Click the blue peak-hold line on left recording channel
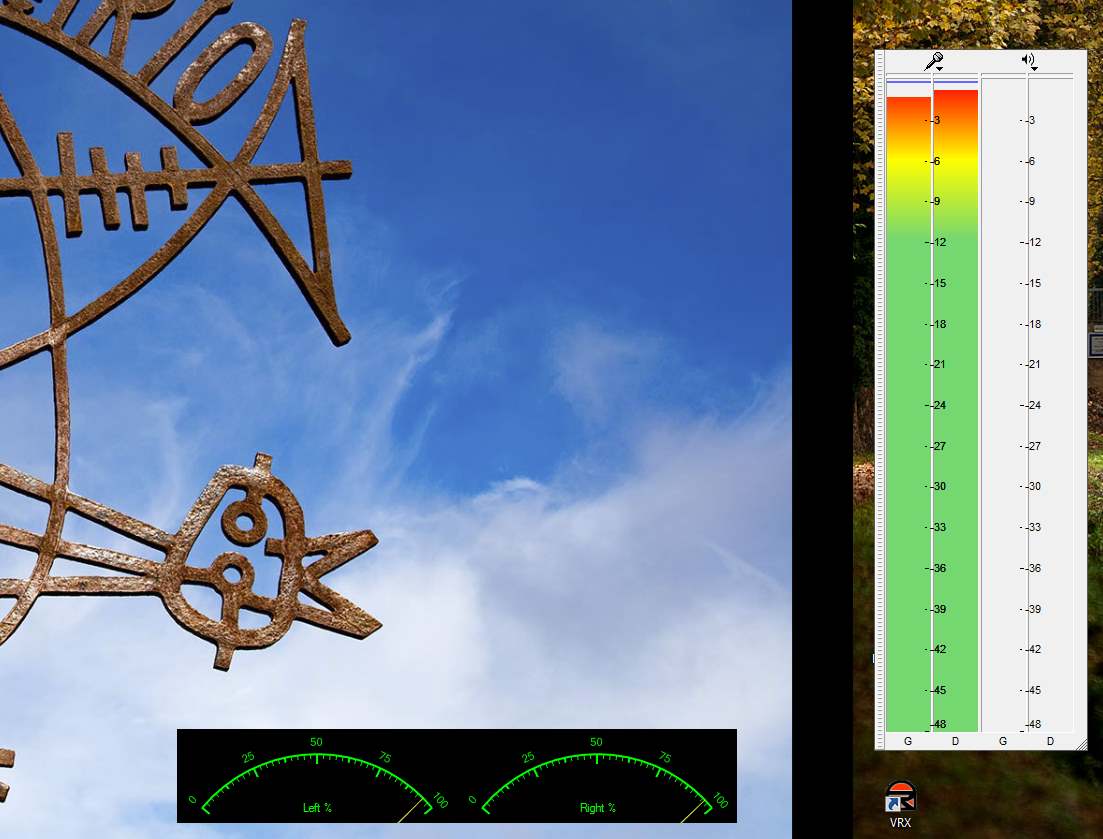 (x=908, y=82)
